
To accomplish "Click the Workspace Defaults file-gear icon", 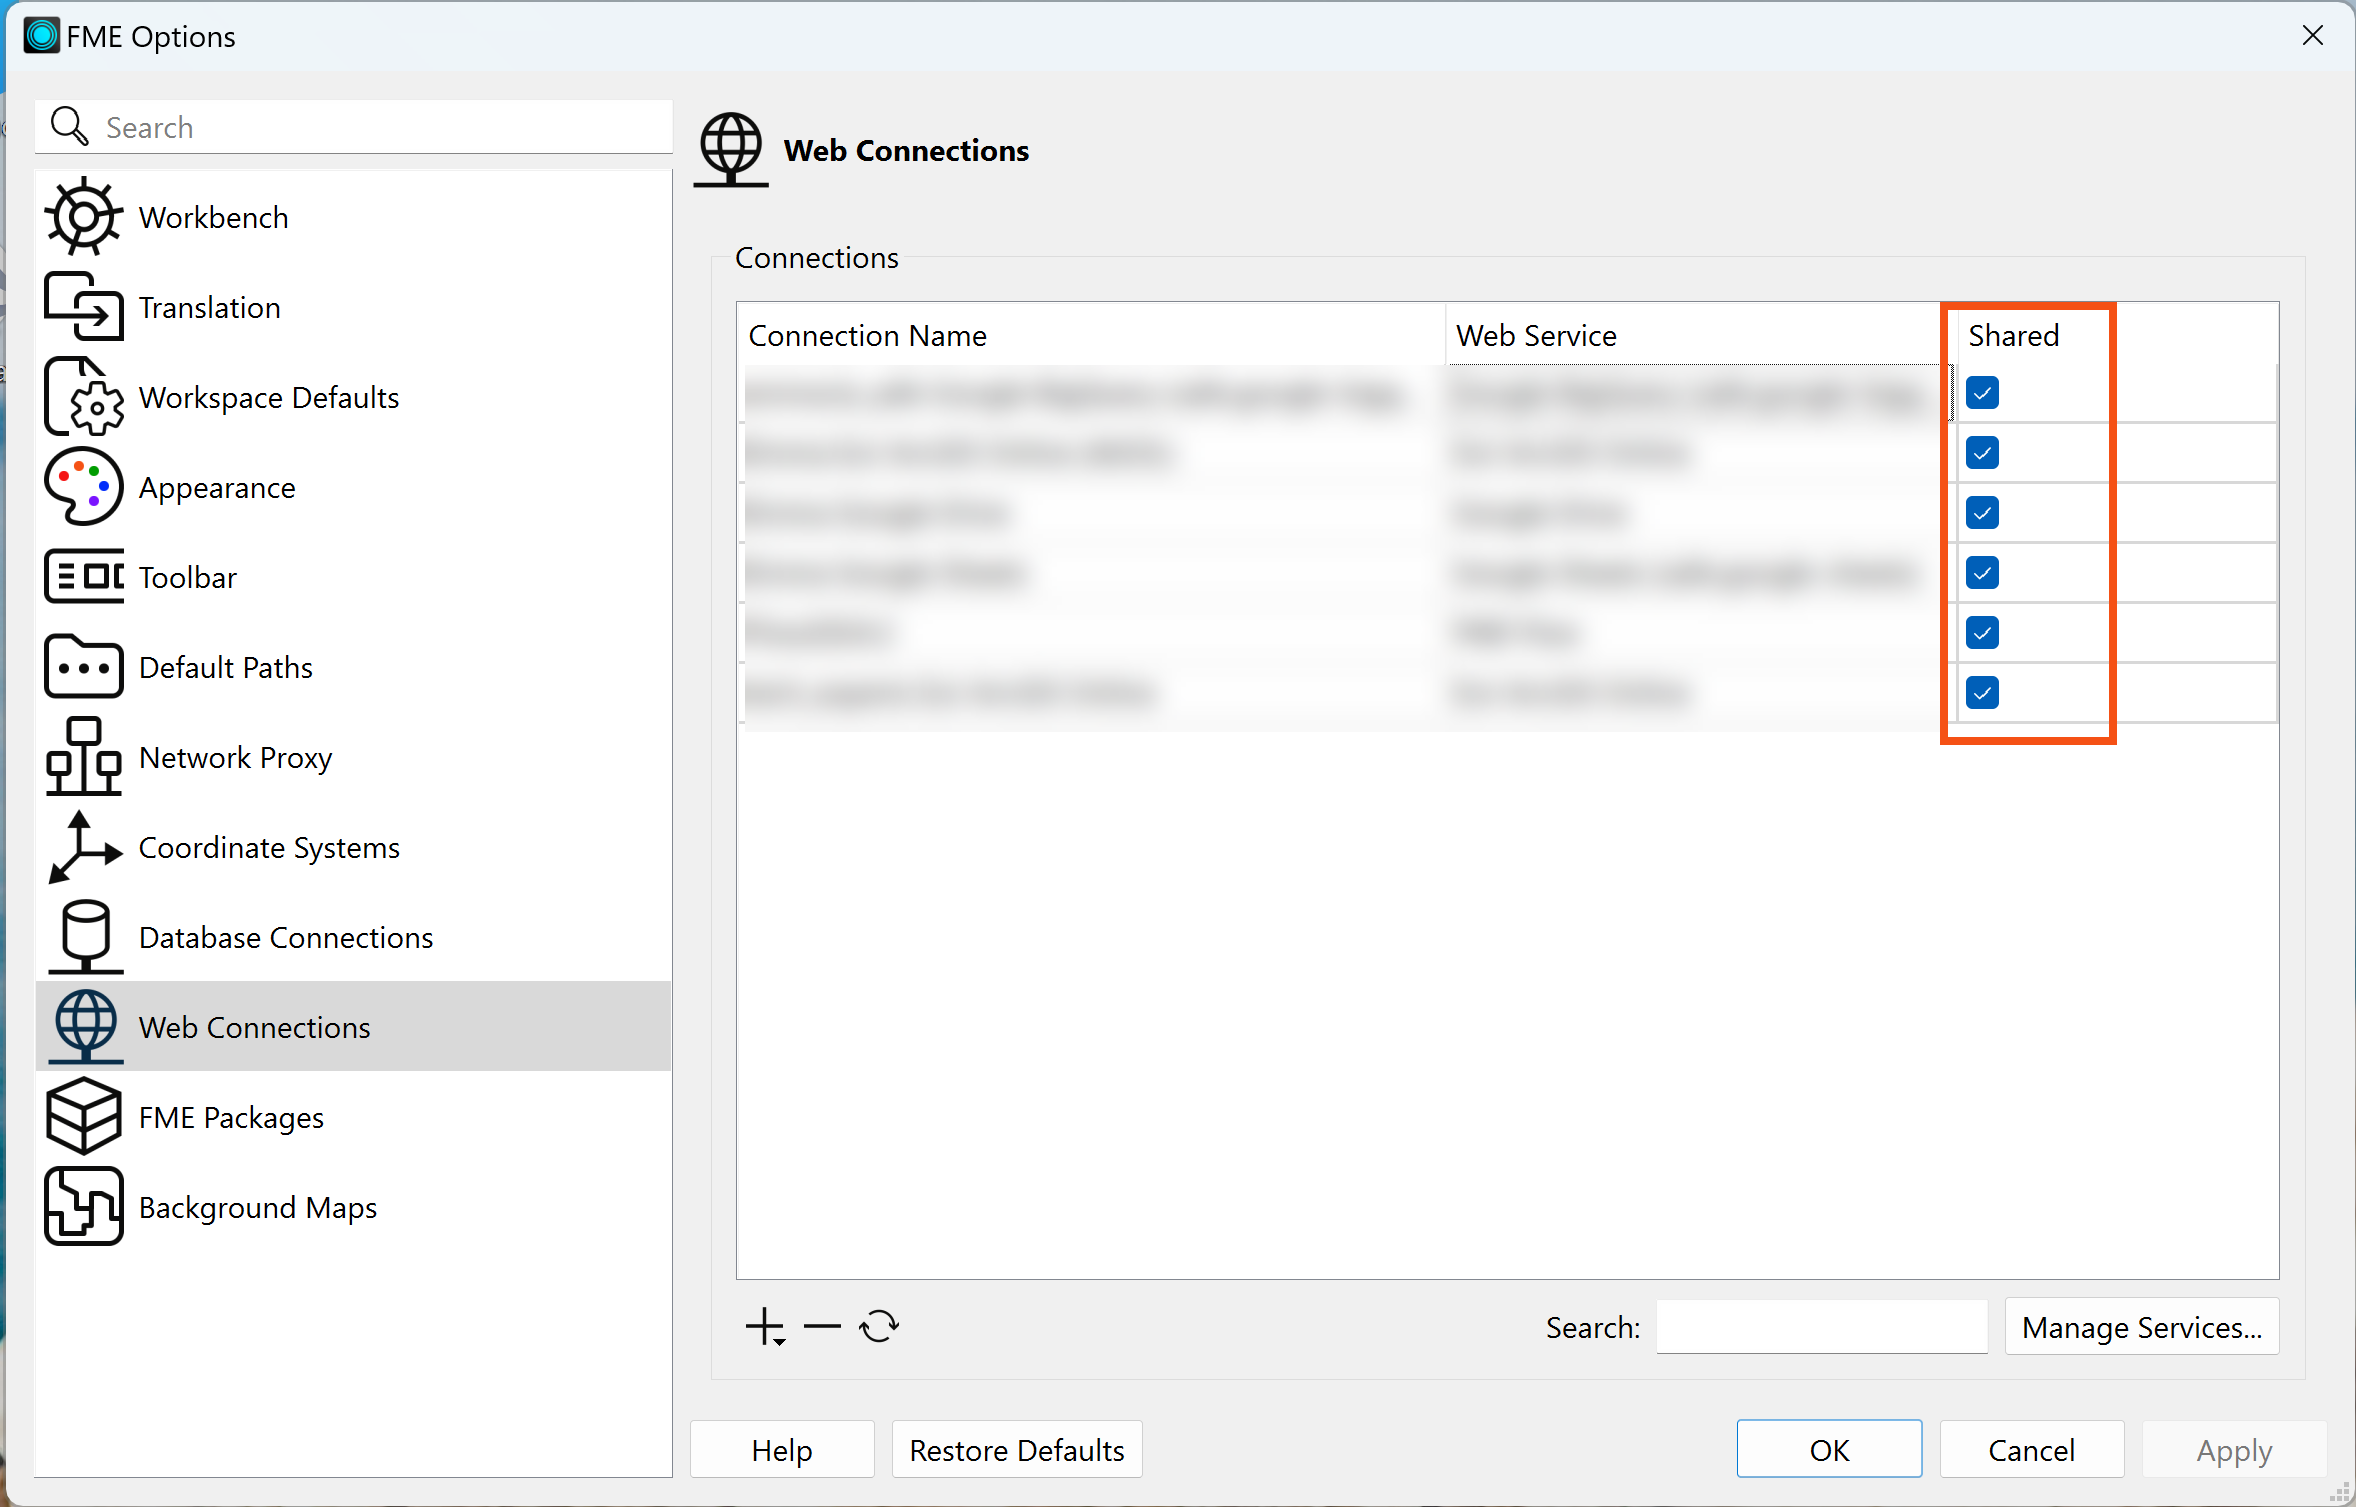I will (x=84, y=397).
